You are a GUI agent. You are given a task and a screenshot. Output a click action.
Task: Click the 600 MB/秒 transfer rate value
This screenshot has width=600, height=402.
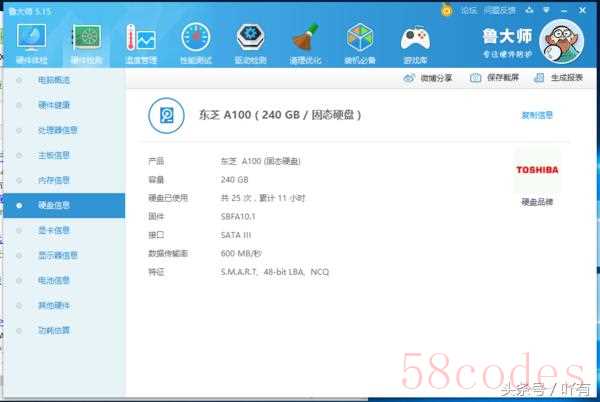(241, 253)
